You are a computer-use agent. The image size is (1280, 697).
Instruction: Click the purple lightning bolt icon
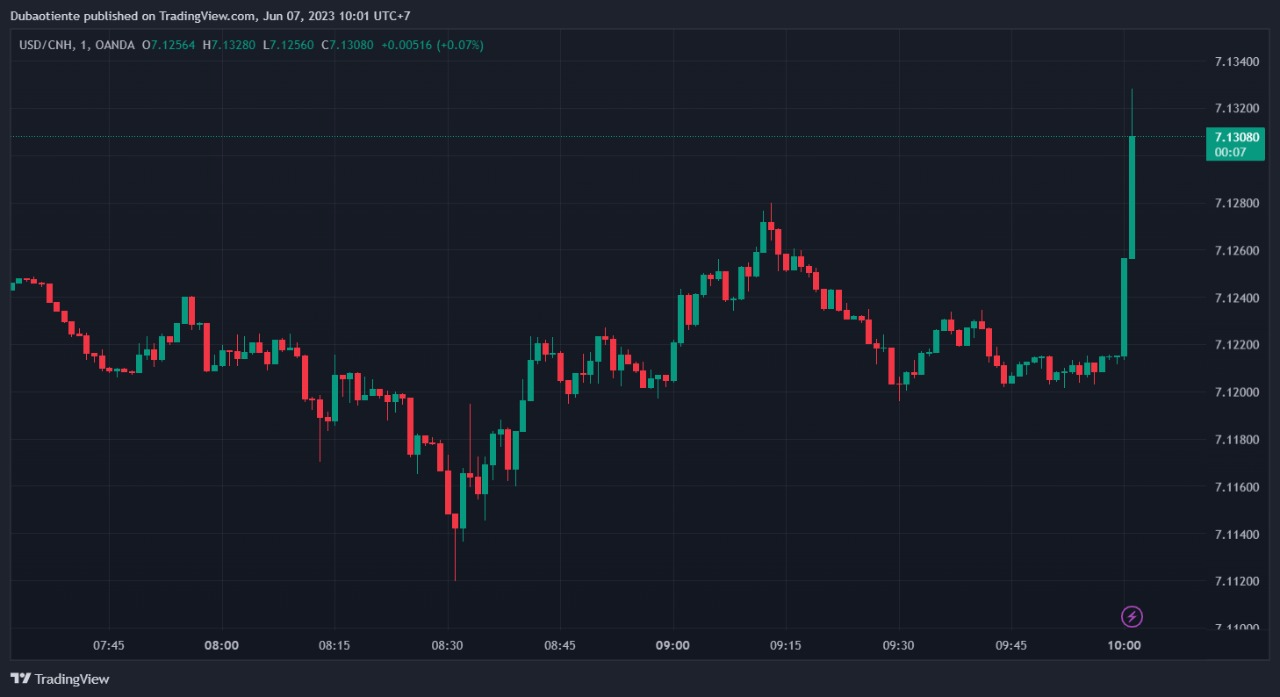pos(1131,616)
